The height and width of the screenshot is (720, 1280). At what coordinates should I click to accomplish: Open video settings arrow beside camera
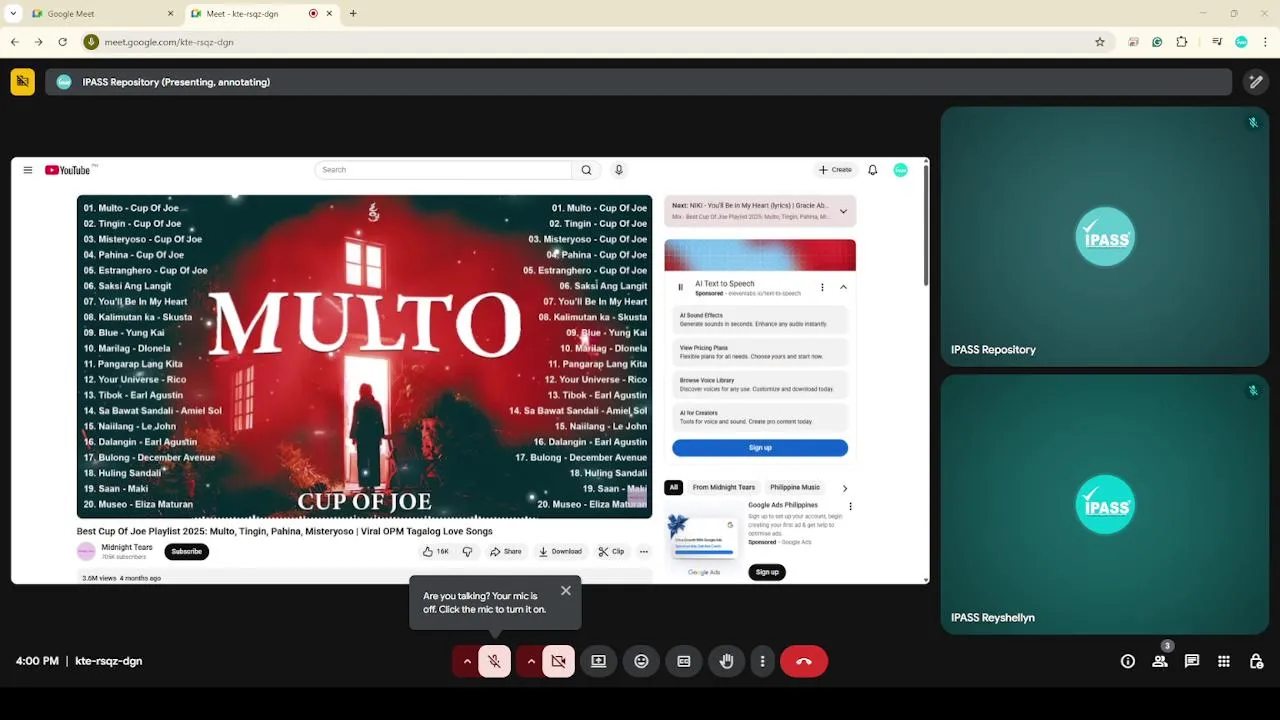click(530, 661)
